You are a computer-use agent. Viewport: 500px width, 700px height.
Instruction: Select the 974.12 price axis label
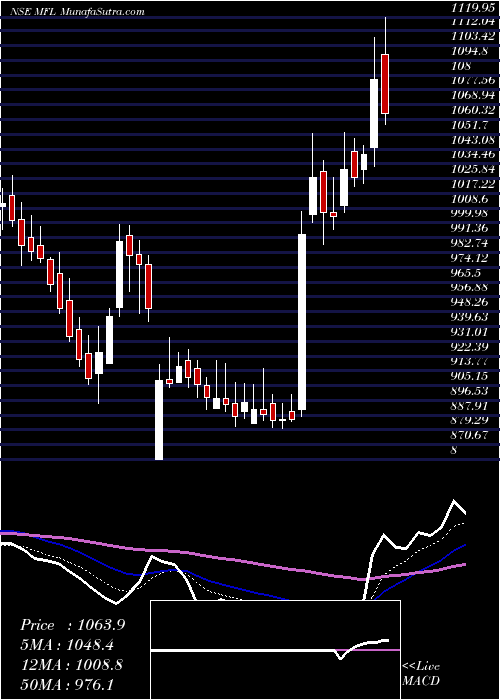pos(471,257)
